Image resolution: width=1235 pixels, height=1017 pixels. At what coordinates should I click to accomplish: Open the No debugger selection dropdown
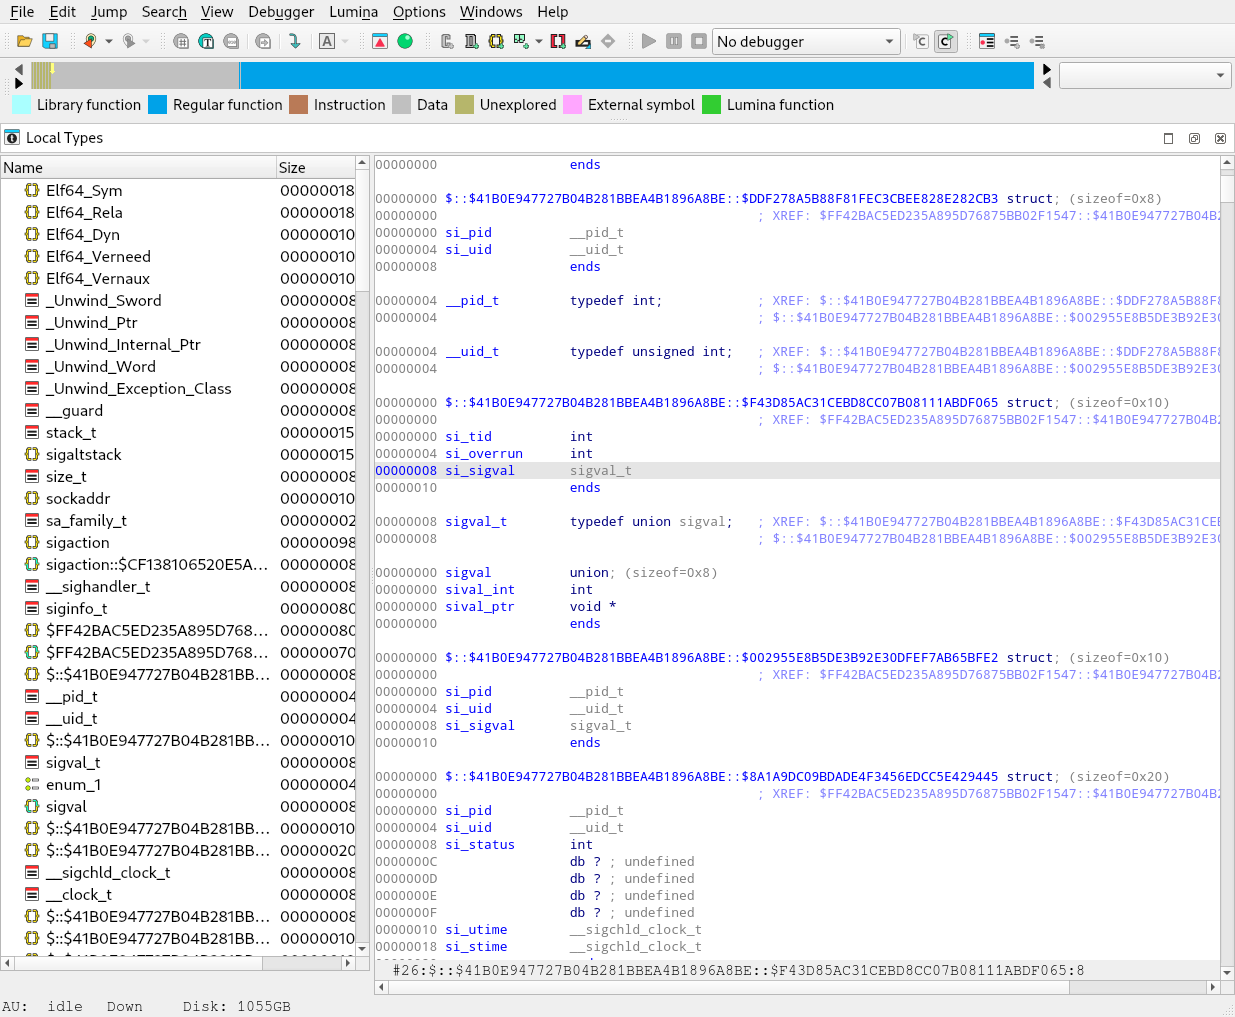point(806,41)
